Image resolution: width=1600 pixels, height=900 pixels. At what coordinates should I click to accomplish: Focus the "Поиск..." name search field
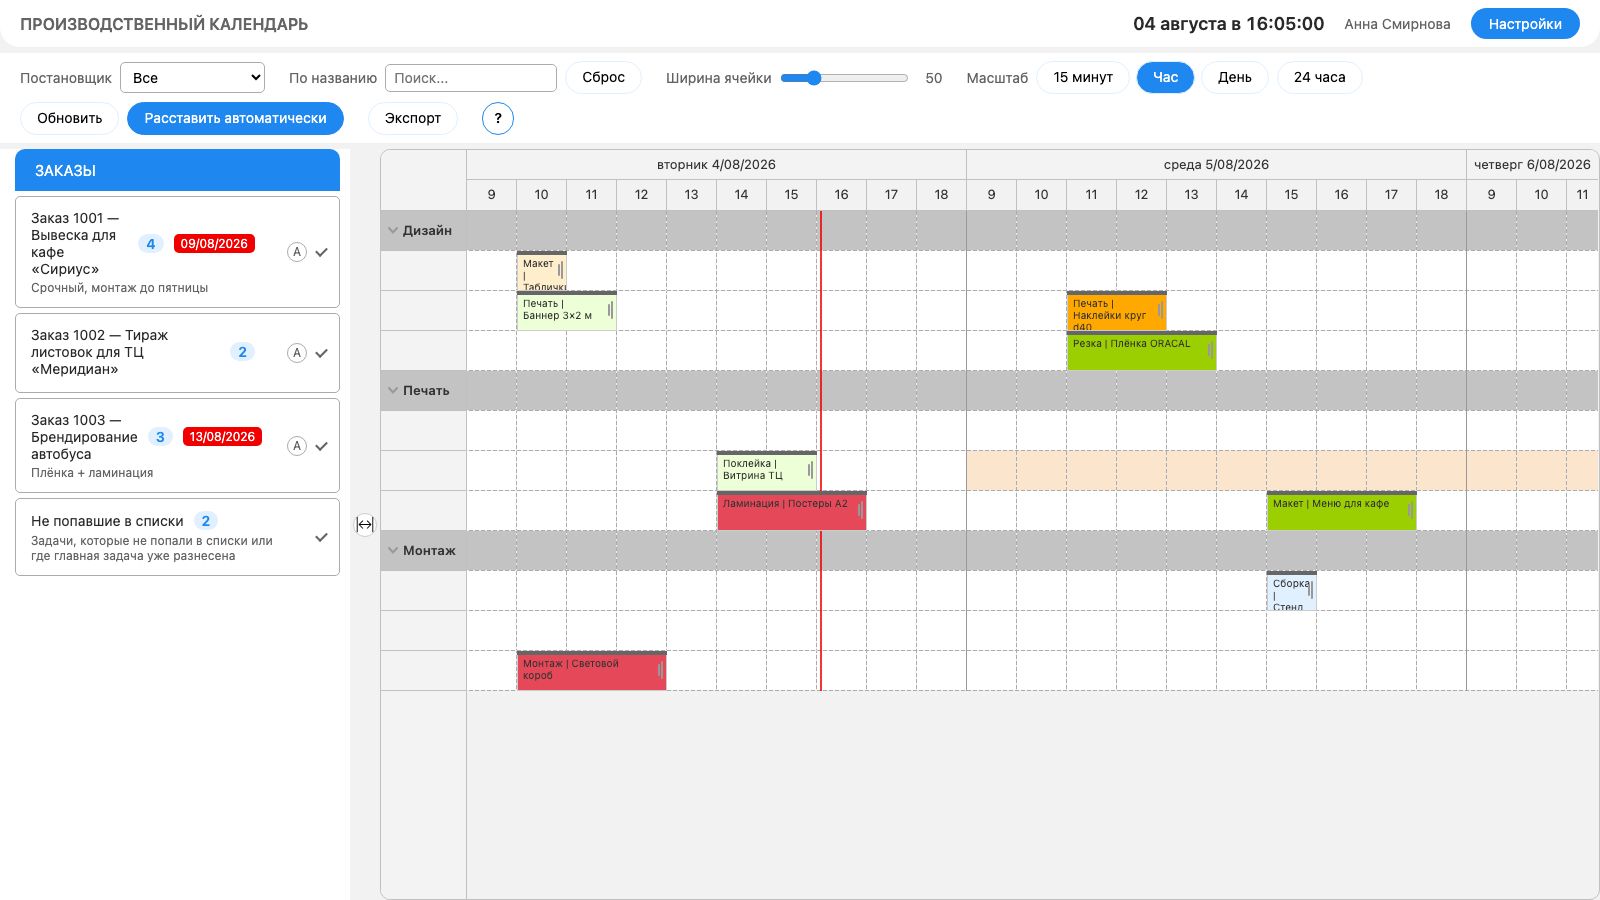pyautogui.click(x=471, y=78)
